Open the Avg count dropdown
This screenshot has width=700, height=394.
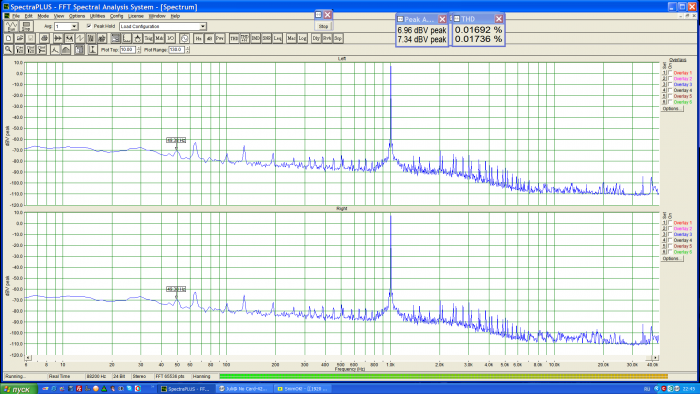tap(74, 27)
